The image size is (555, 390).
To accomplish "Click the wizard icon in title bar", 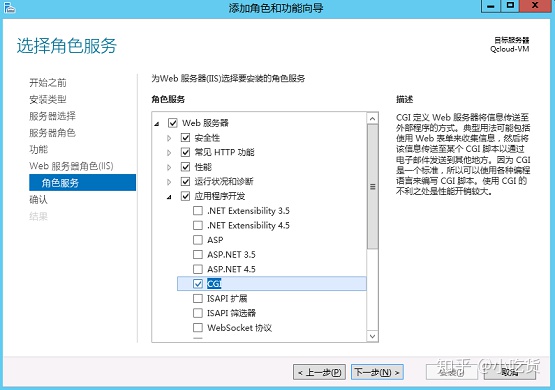I will coord(10,7).
